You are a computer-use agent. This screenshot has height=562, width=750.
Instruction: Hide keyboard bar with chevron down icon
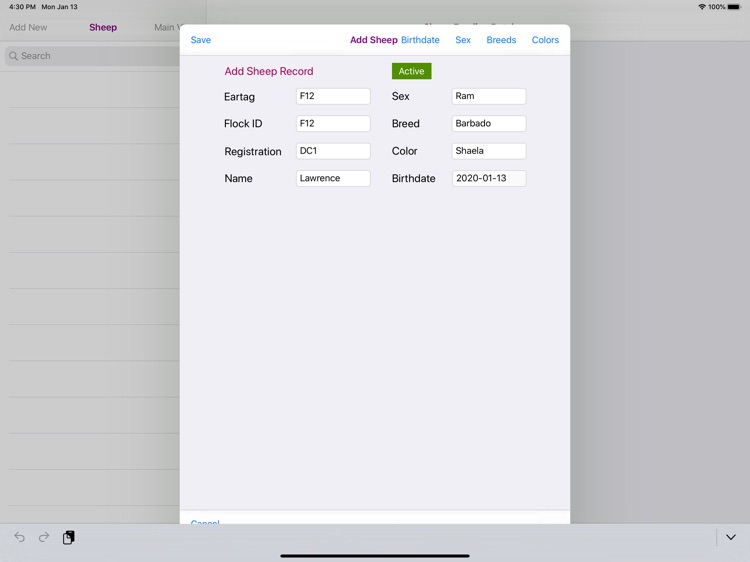coord(730,537)
